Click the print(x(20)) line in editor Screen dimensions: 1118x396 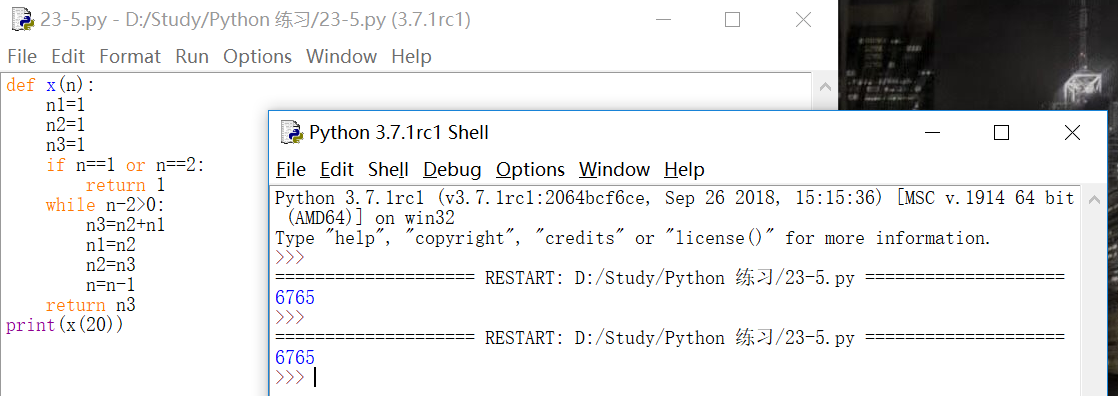pyautogui.click(x=65, y=325)
